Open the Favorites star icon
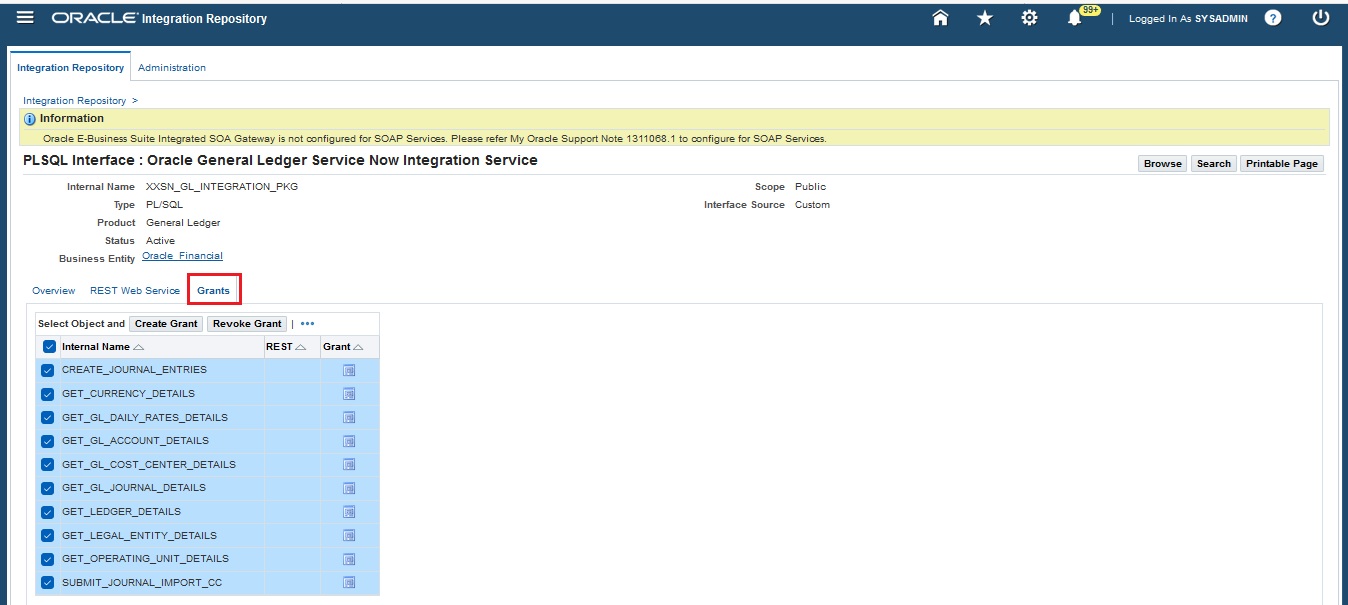The image size is (1348, 605). [985, 18]
